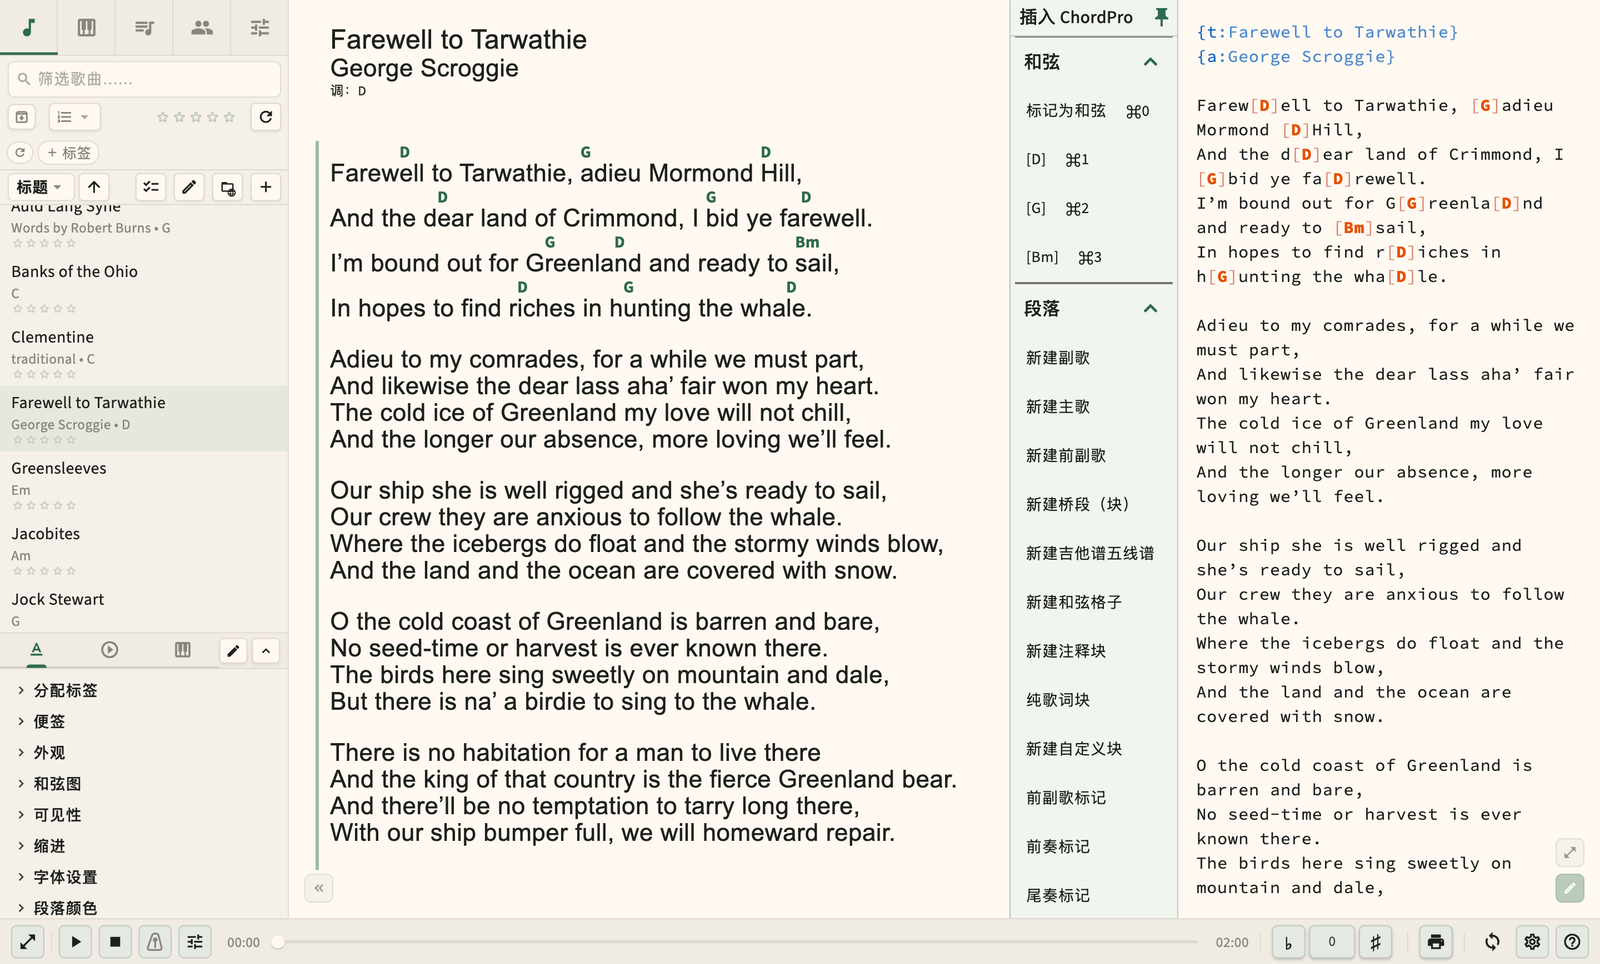Open the Songs tab with music note
1600x964 pixels.
29,27
